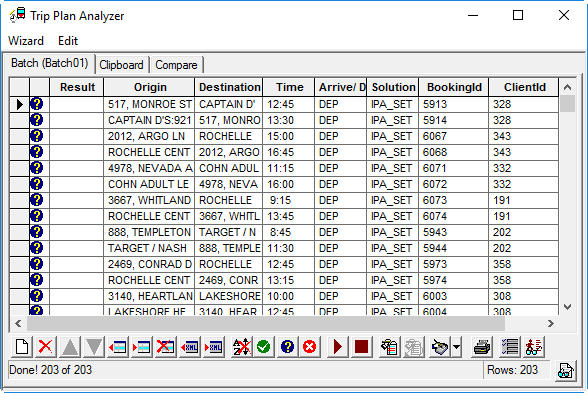The width and height of the screenshot is (588, 393).
Task: Click the ClientId column header
Action: click(x=524, y=87)
